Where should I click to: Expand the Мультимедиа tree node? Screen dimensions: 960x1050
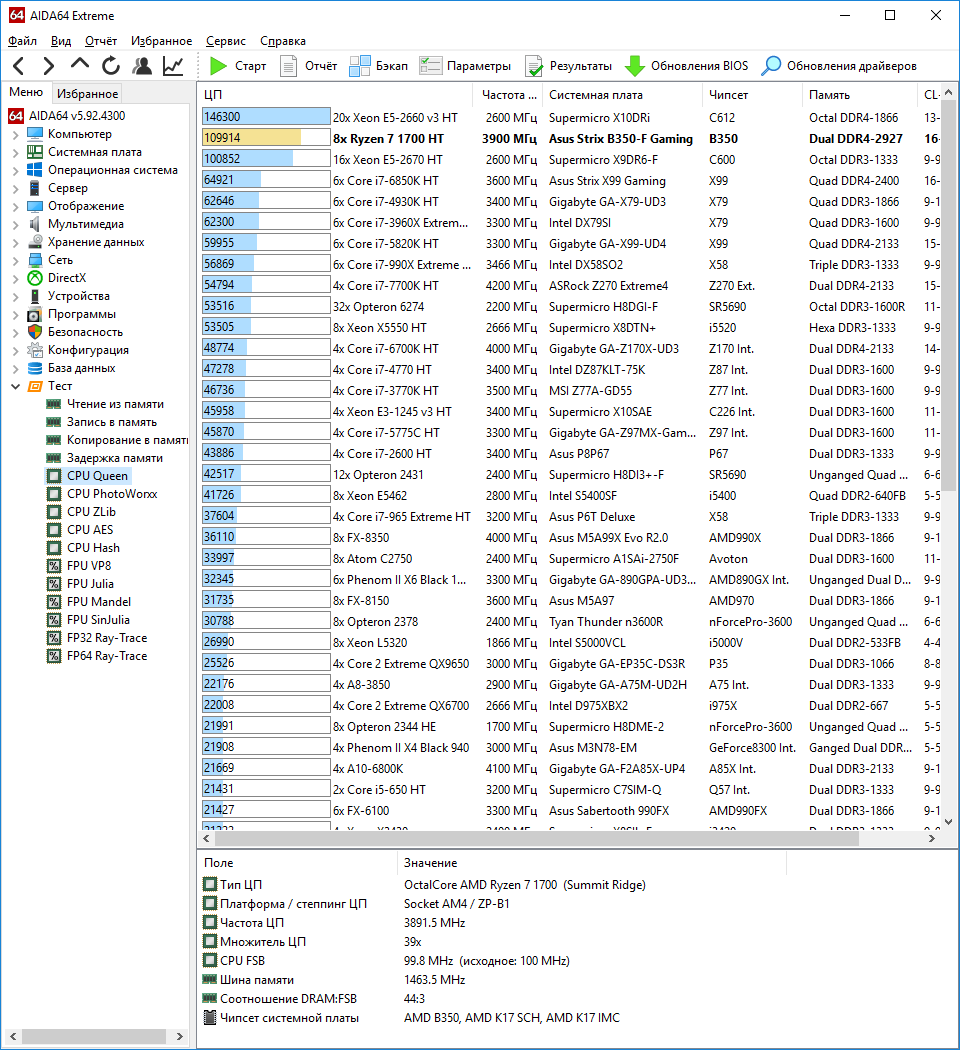point(15,224)
